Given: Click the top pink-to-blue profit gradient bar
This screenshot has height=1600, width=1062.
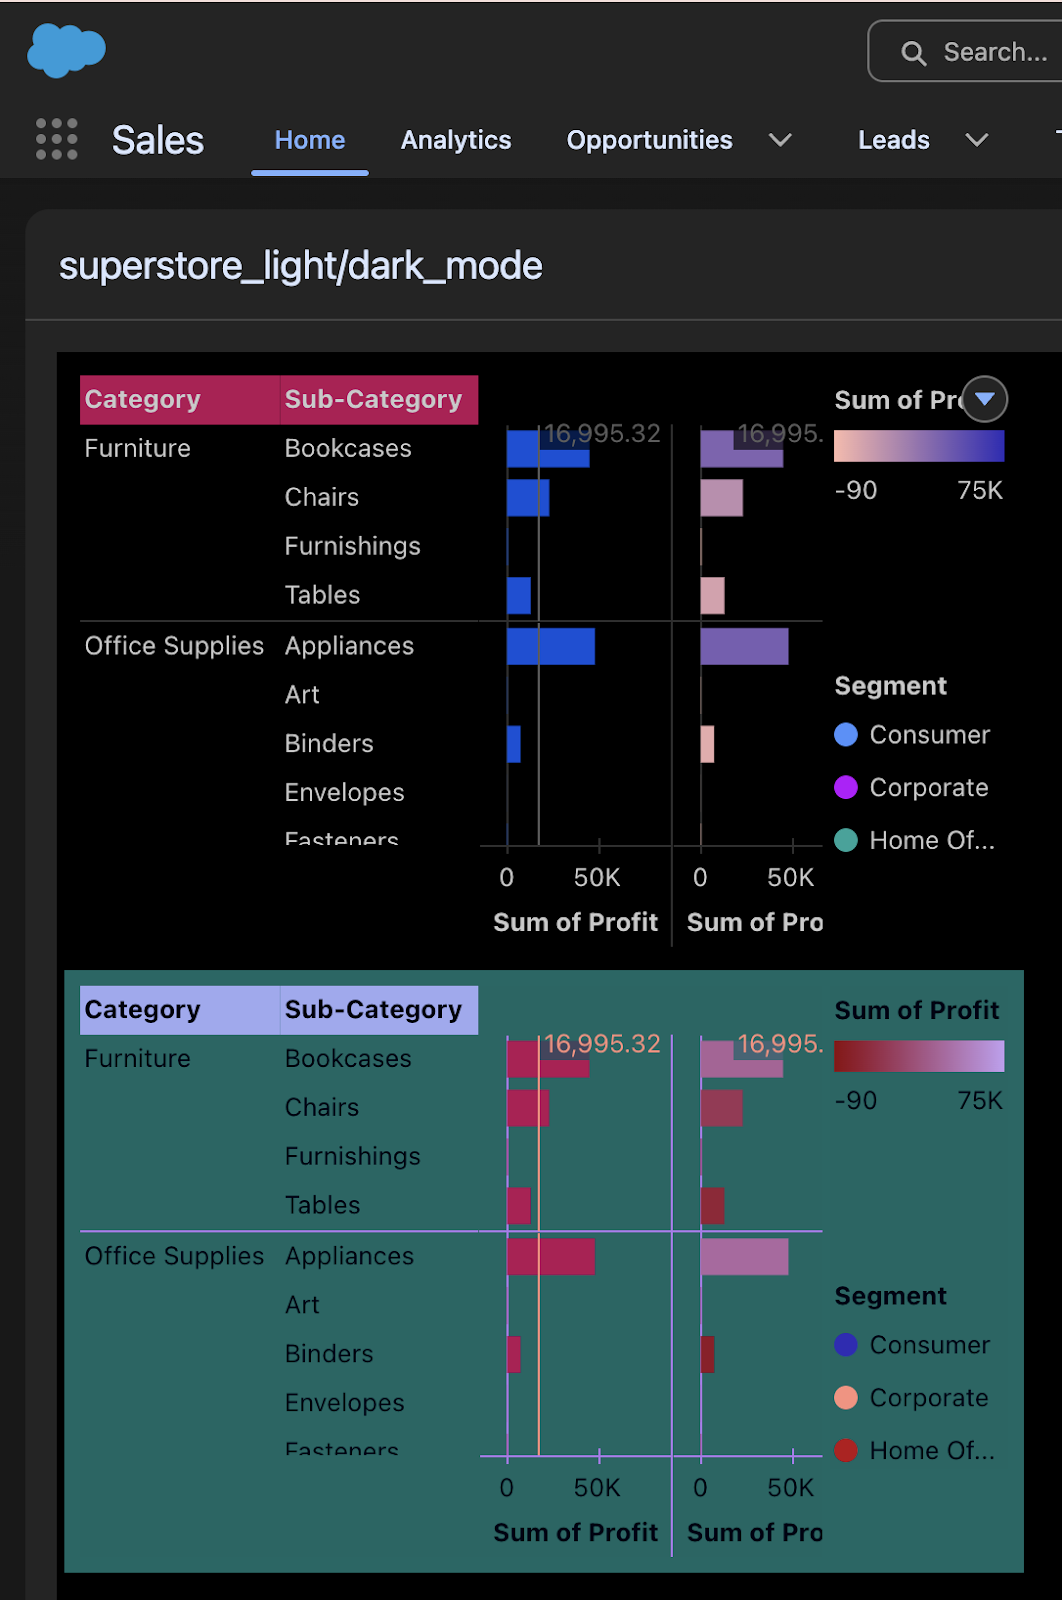Looking at the screenshot, I should 919,446.
